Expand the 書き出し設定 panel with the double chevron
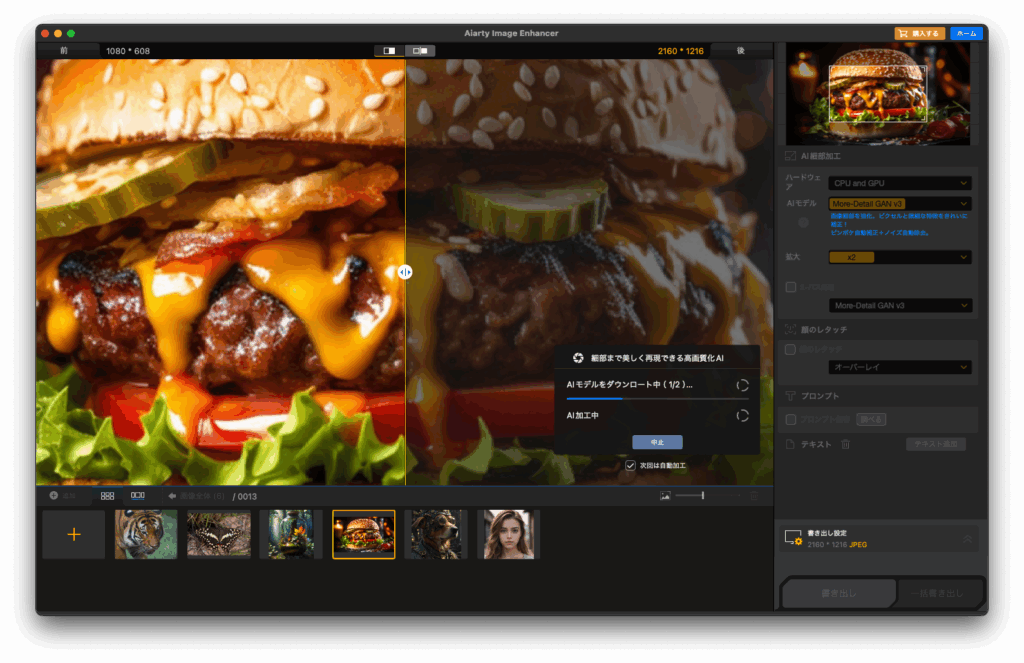 (x=967, y=538)
